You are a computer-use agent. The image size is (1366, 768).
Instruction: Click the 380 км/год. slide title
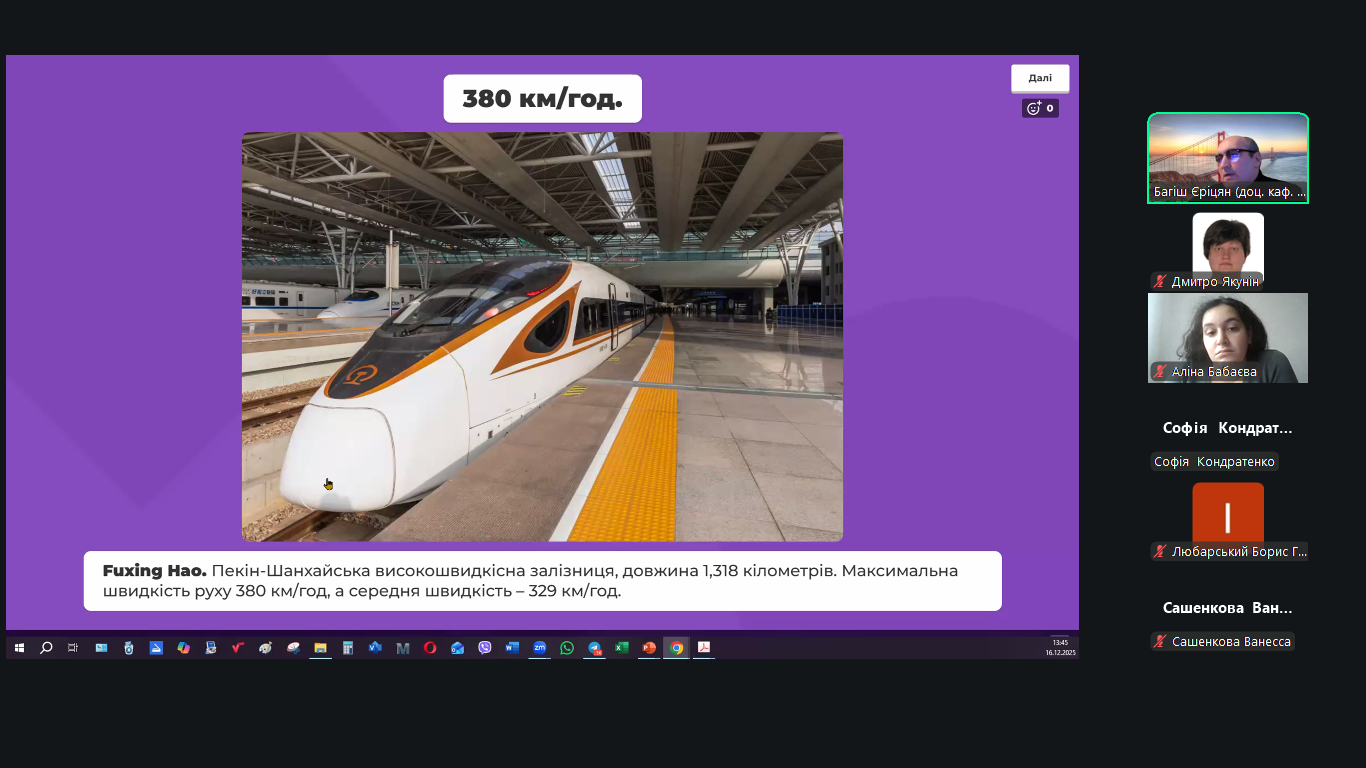pos(542,99)
